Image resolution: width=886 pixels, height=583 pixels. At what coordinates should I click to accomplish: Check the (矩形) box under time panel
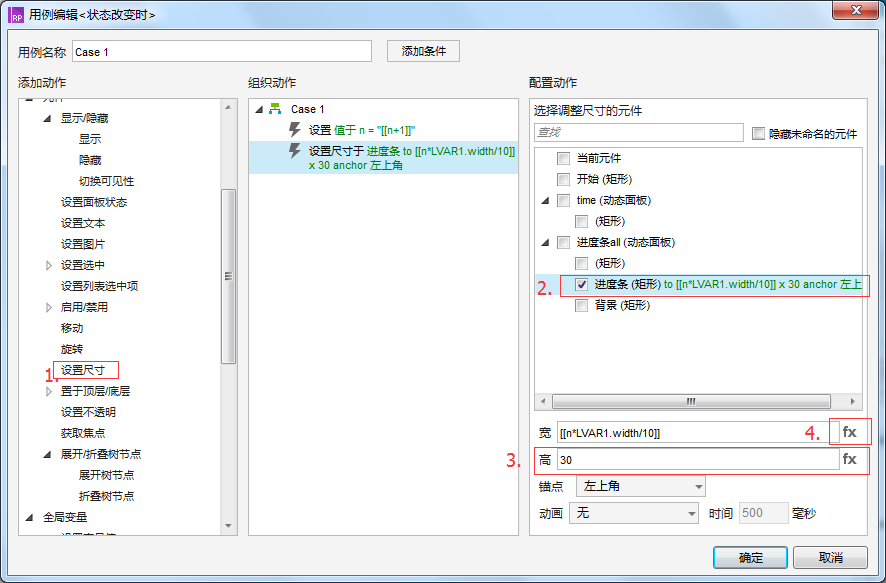click(581, 221)
